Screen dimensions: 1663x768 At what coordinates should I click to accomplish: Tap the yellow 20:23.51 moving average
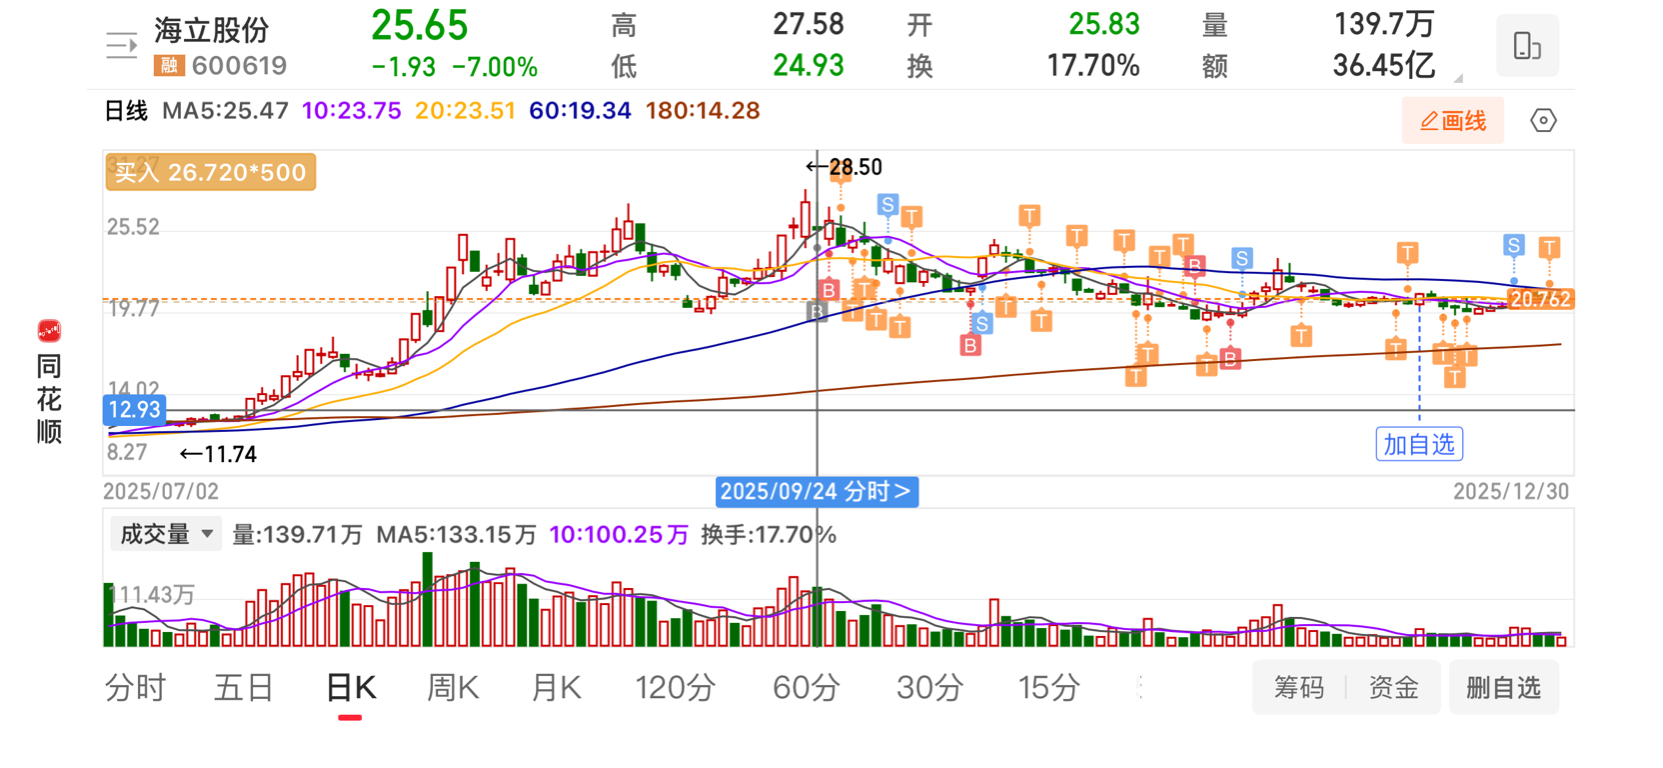click(465, 111)
